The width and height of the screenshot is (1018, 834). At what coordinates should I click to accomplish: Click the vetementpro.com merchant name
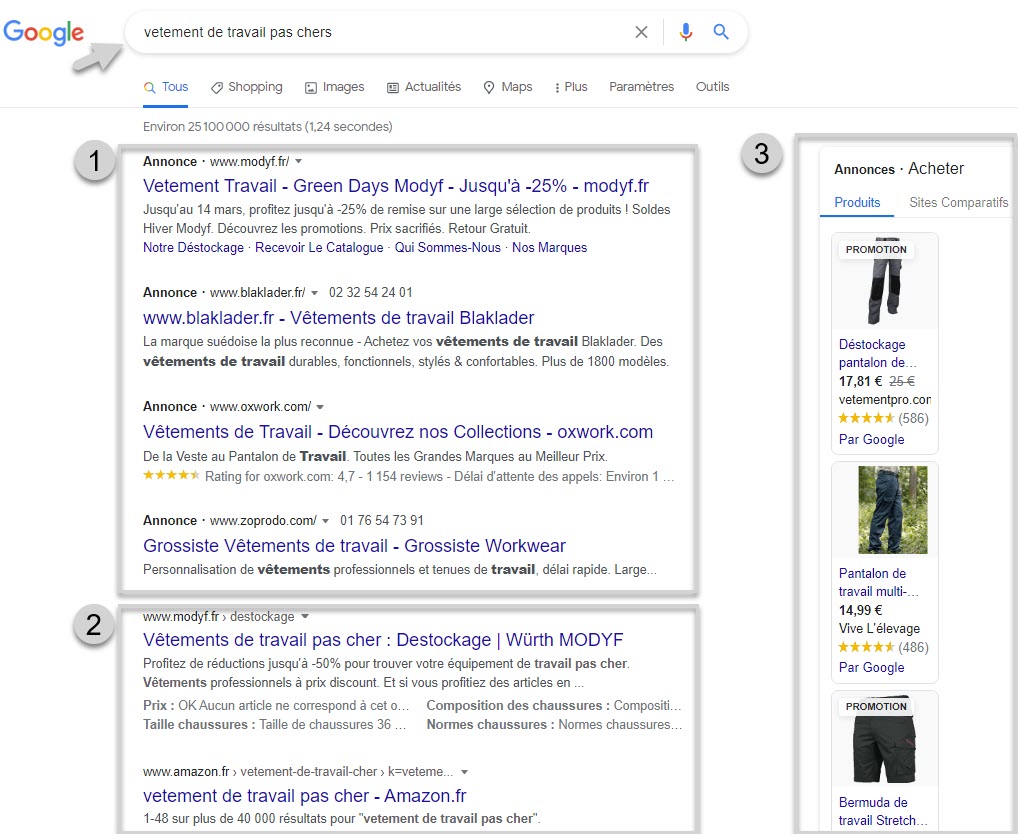click(885, 400)
